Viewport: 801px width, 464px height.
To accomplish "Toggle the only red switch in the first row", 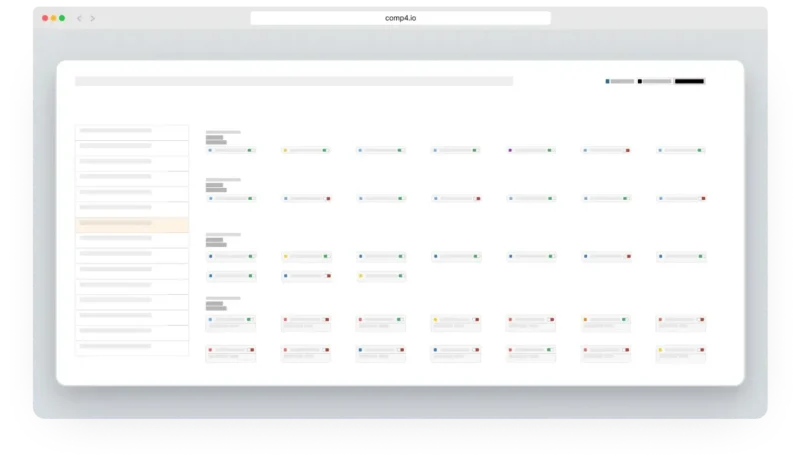I will [x=627, y=150].
